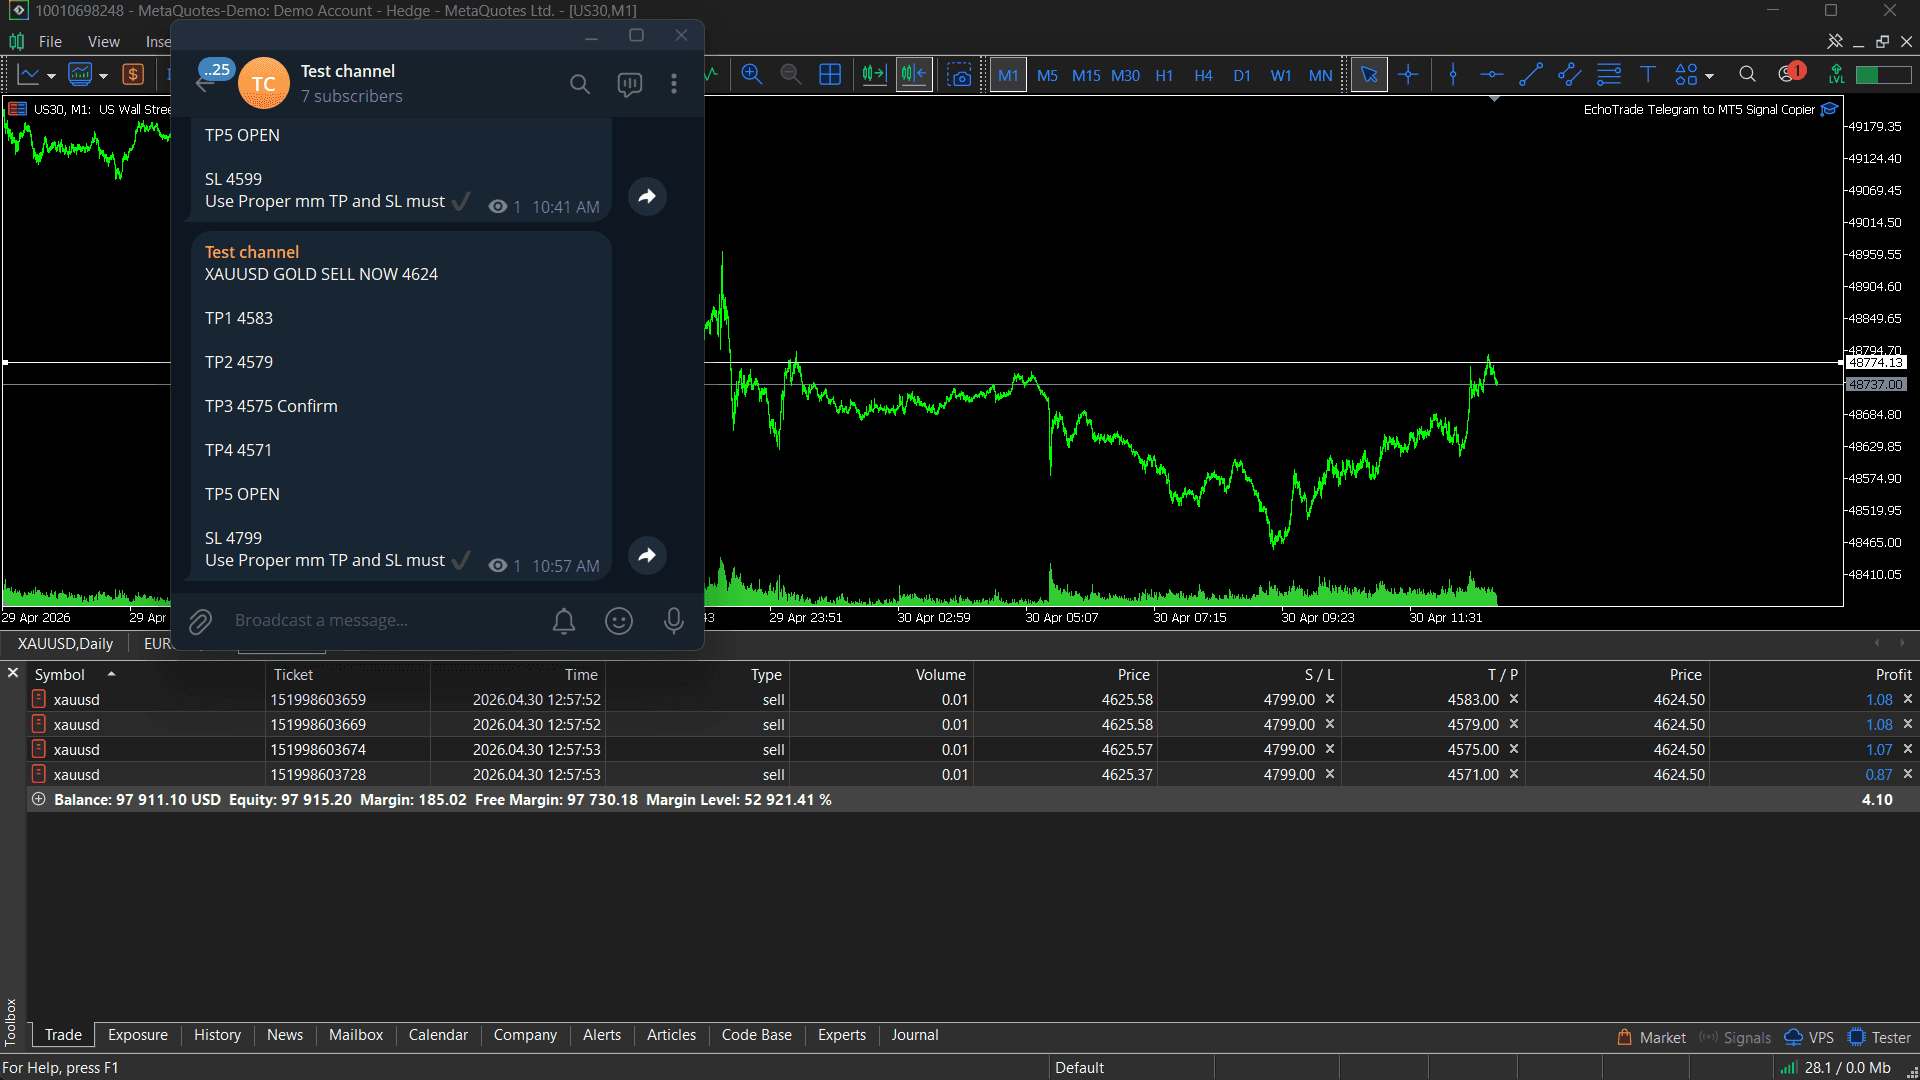Switch chart to H1 timeframe
The image size is (1920, 1080).
coord(1164,76)
